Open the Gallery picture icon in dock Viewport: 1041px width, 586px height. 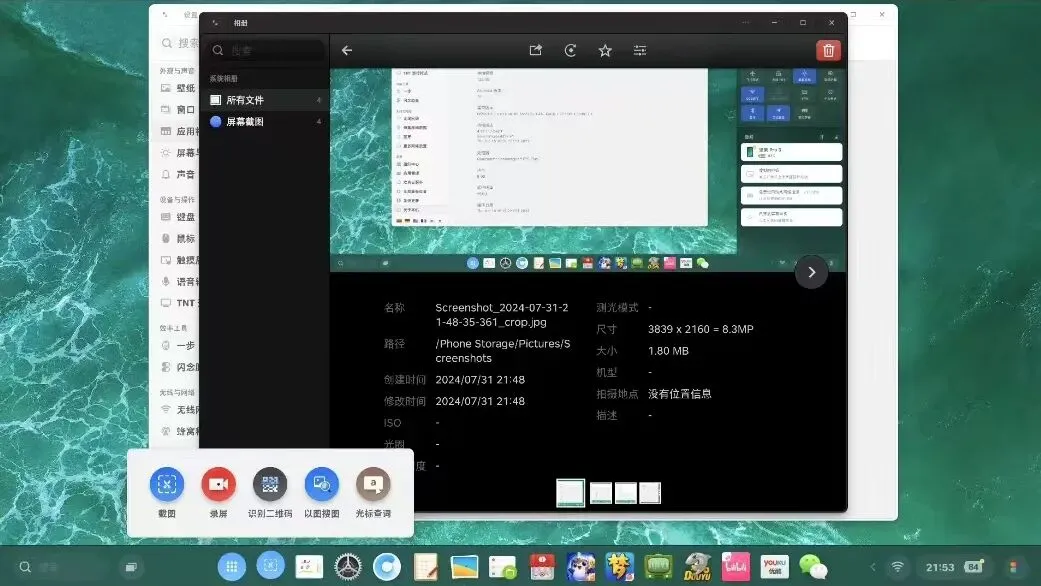(x=464, y=567)
